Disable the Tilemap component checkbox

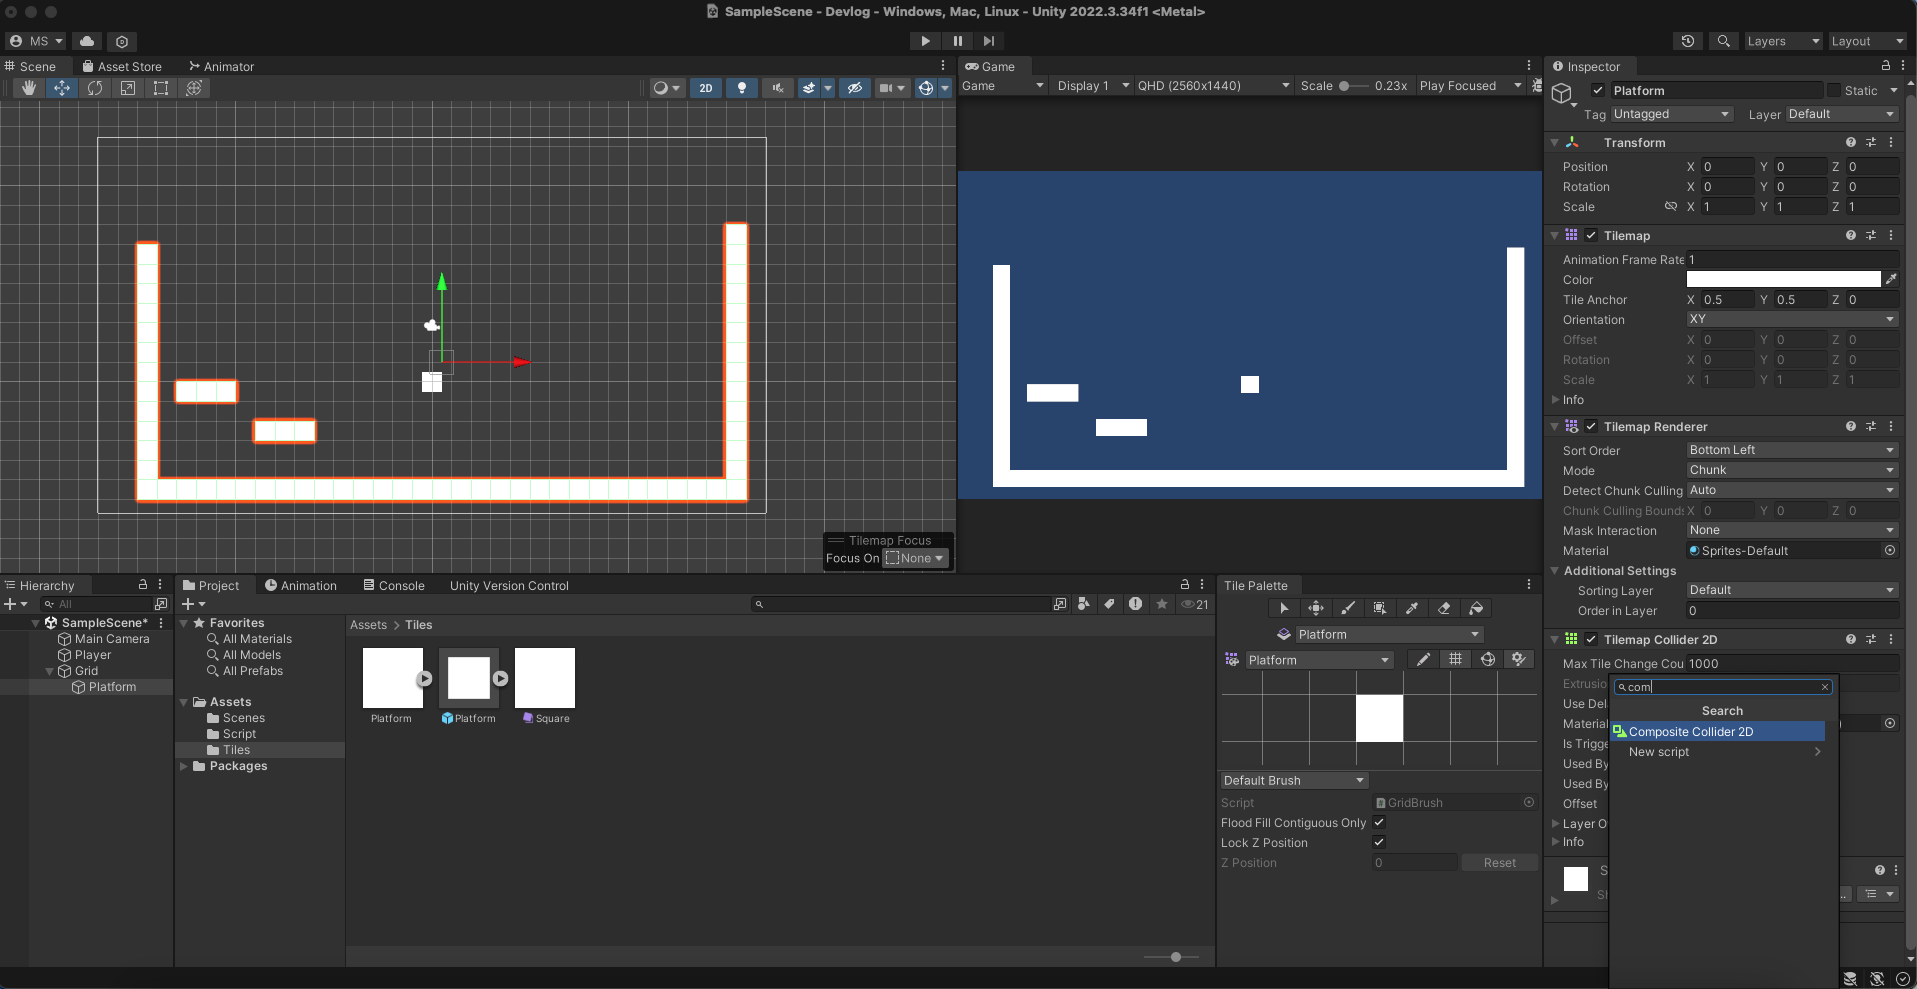1591,235
